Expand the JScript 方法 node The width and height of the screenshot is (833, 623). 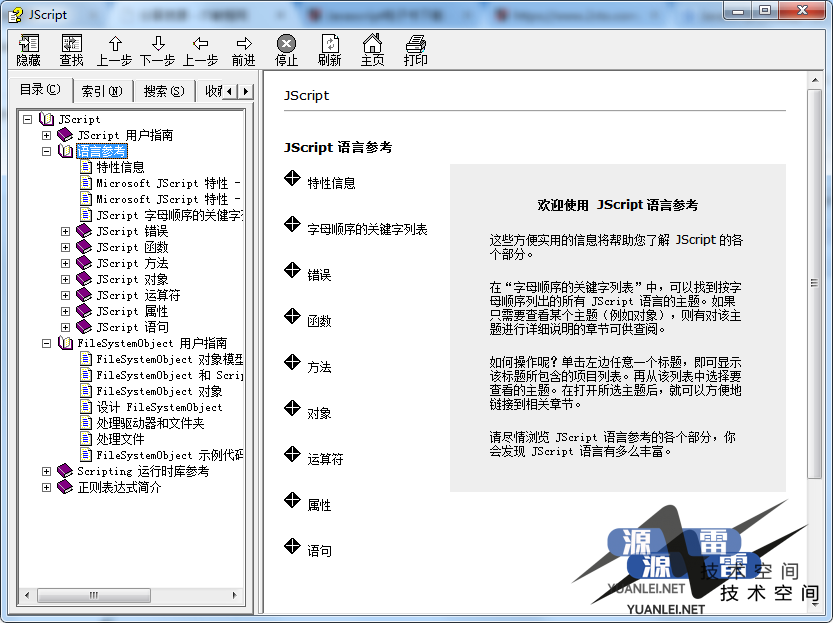65,263
